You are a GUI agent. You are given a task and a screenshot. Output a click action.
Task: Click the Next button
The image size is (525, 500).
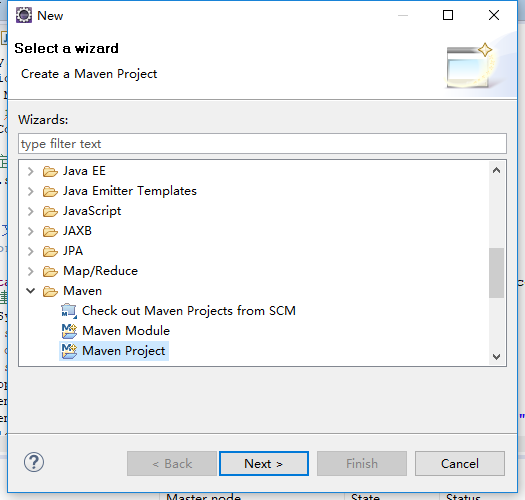pyautogui.click(x=264, y=463)
